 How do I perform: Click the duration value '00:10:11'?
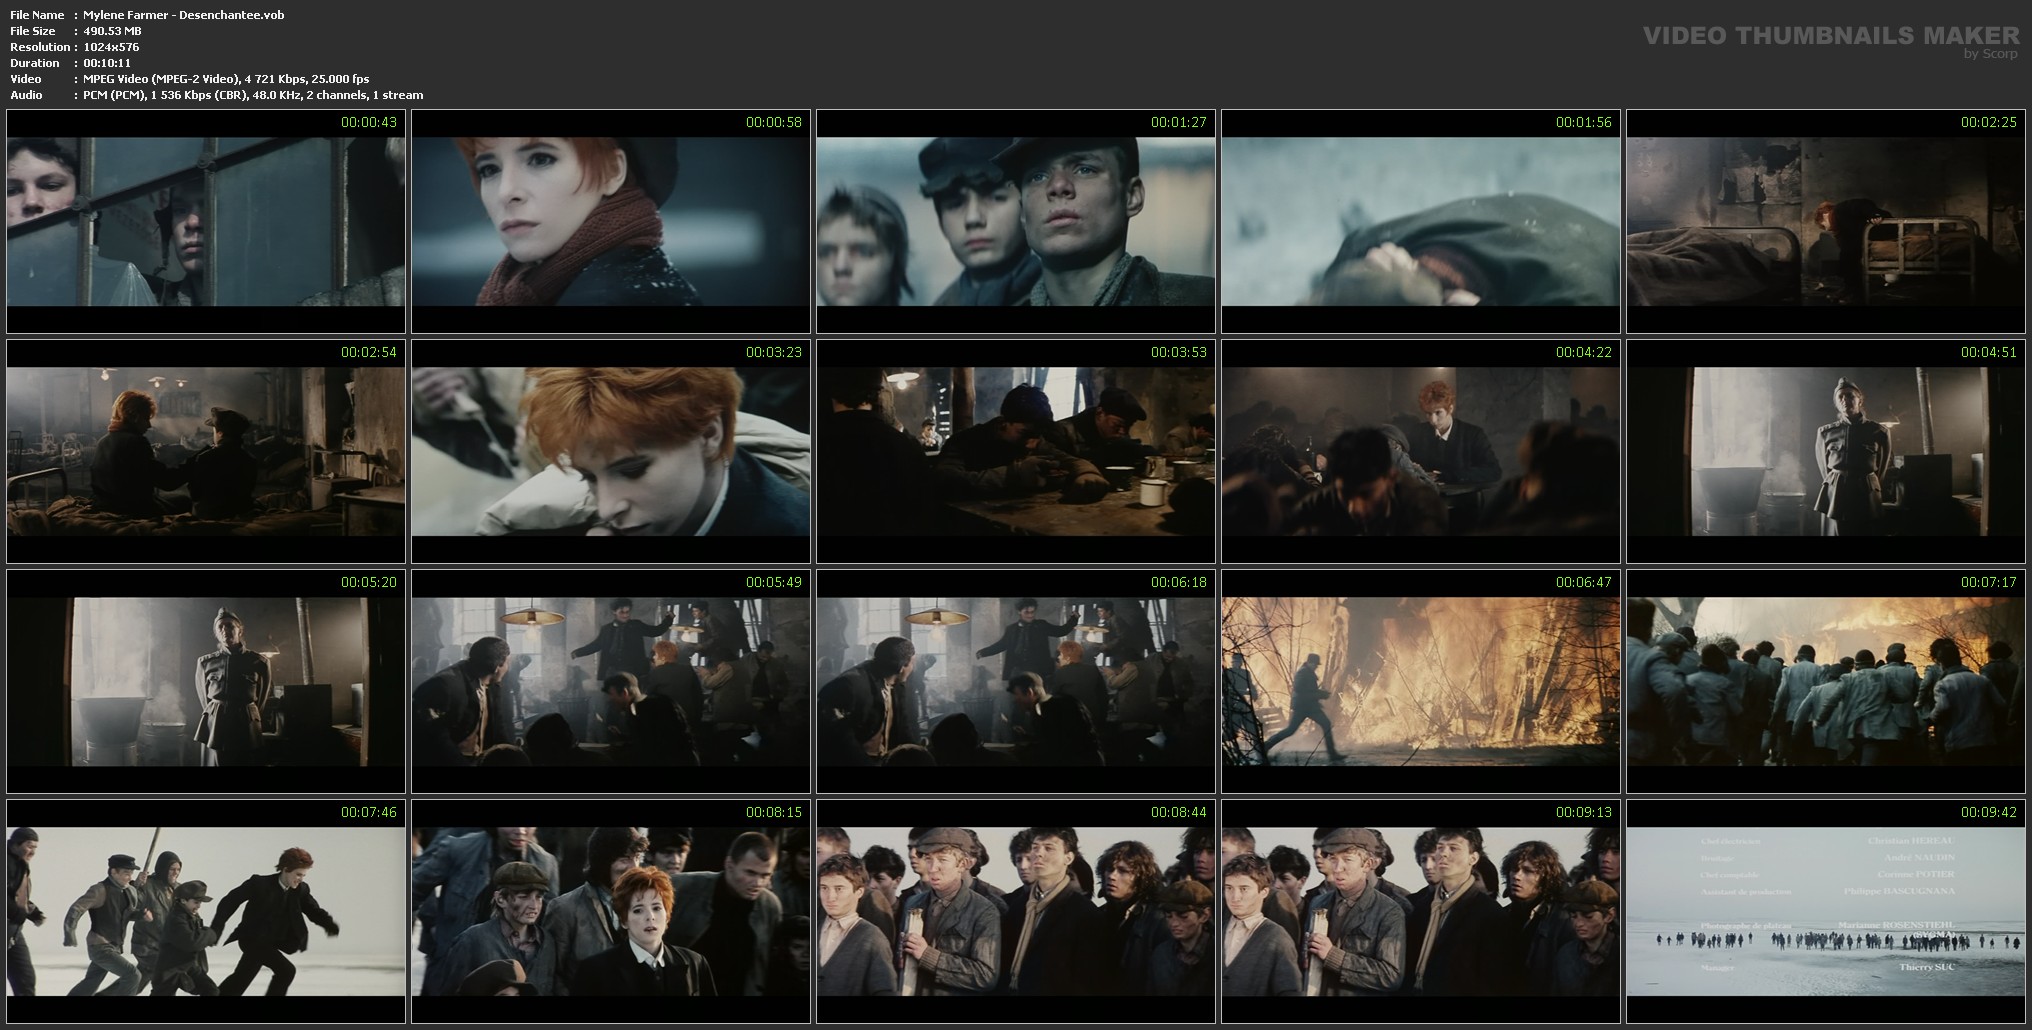pyautogui.click(x=107, y=63)
